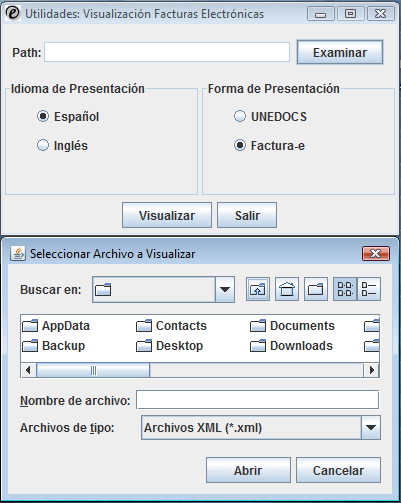This screenshot has height=503, width=401.
Task: Select the AppData folder
Action: [x=56, y=326]
